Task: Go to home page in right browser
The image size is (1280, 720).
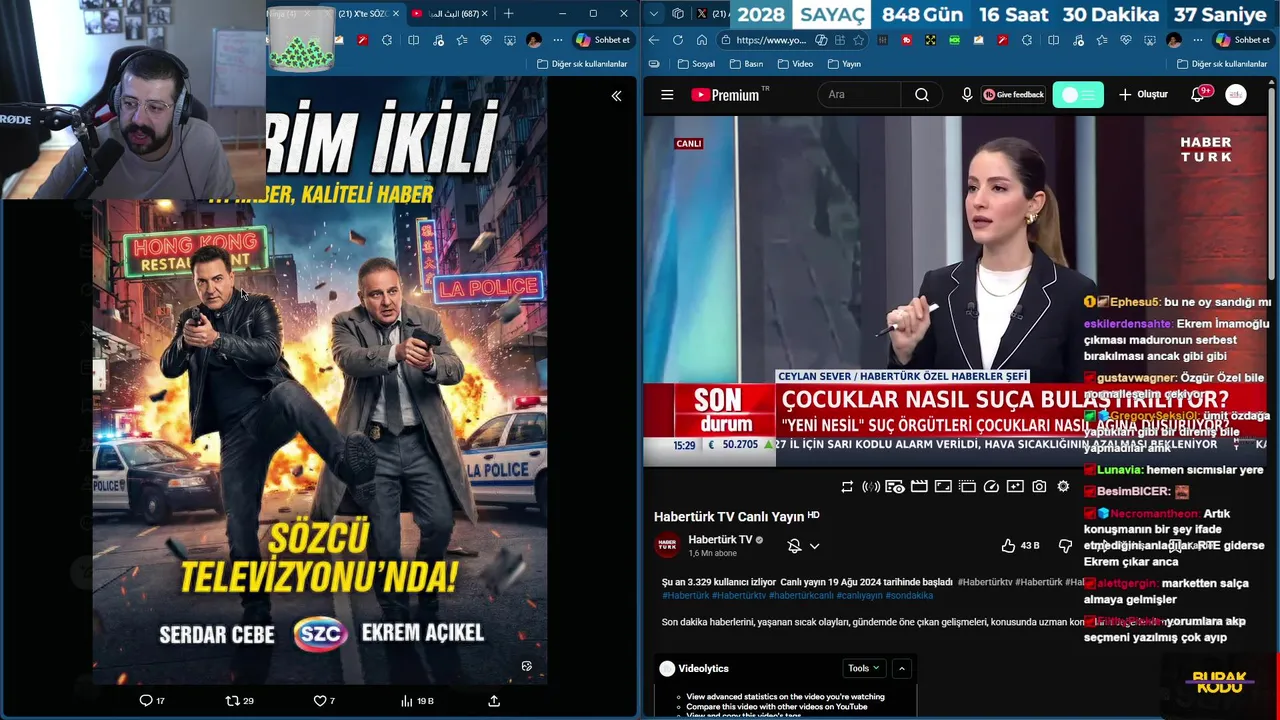Action: [701, 40]
